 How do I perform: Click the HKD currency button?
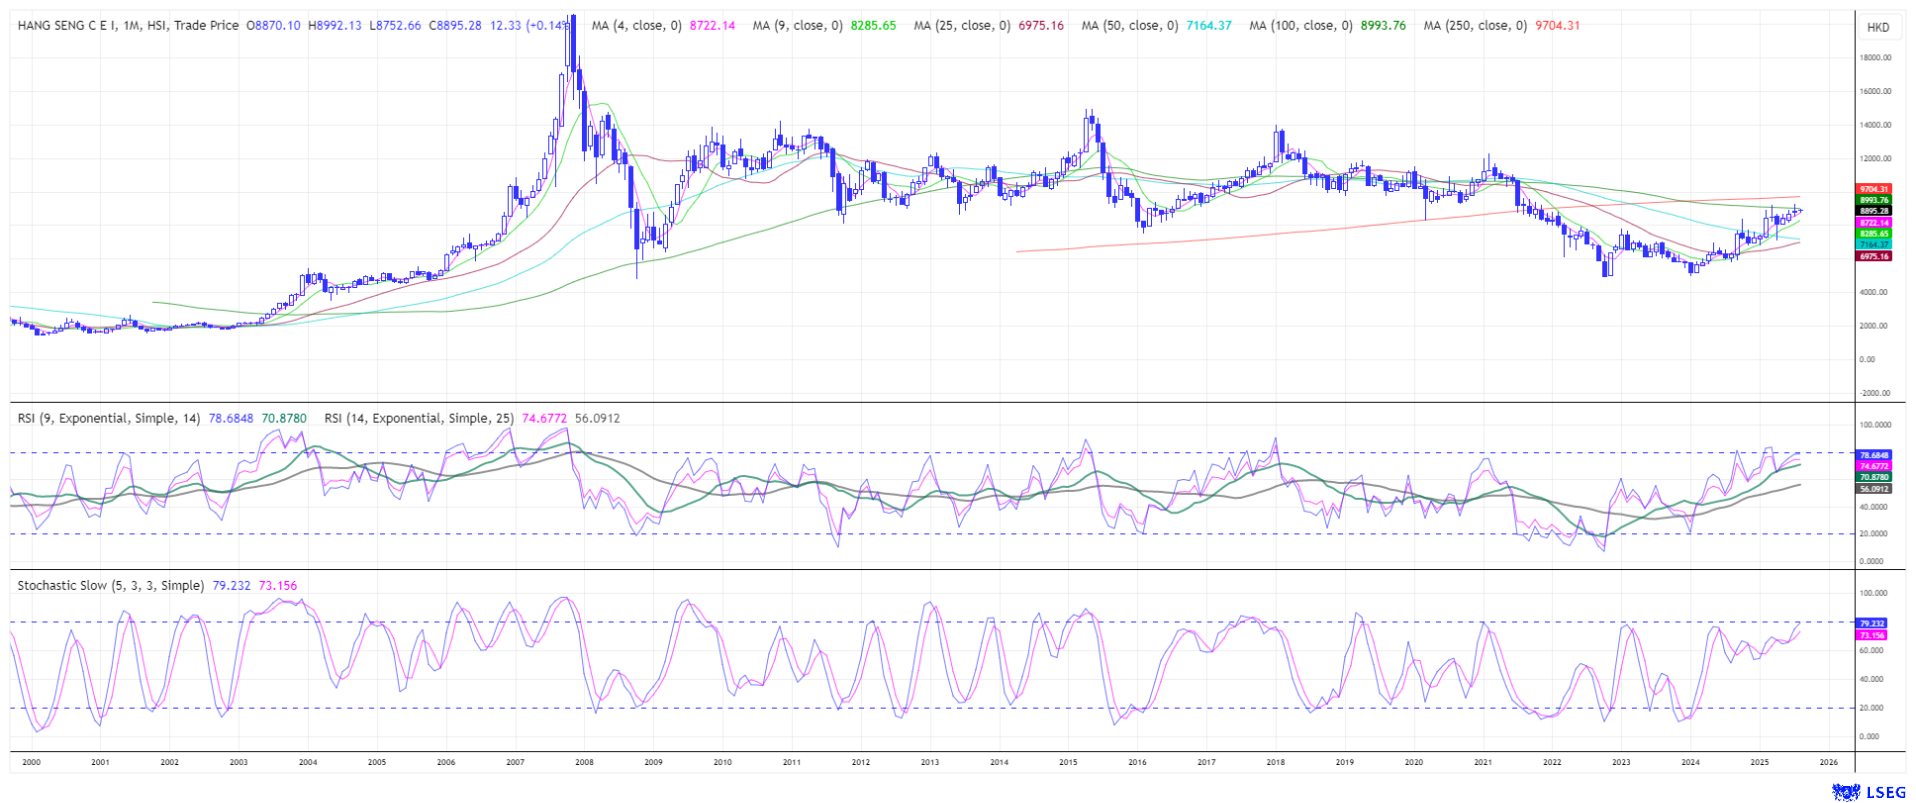tap(1878, 27)
